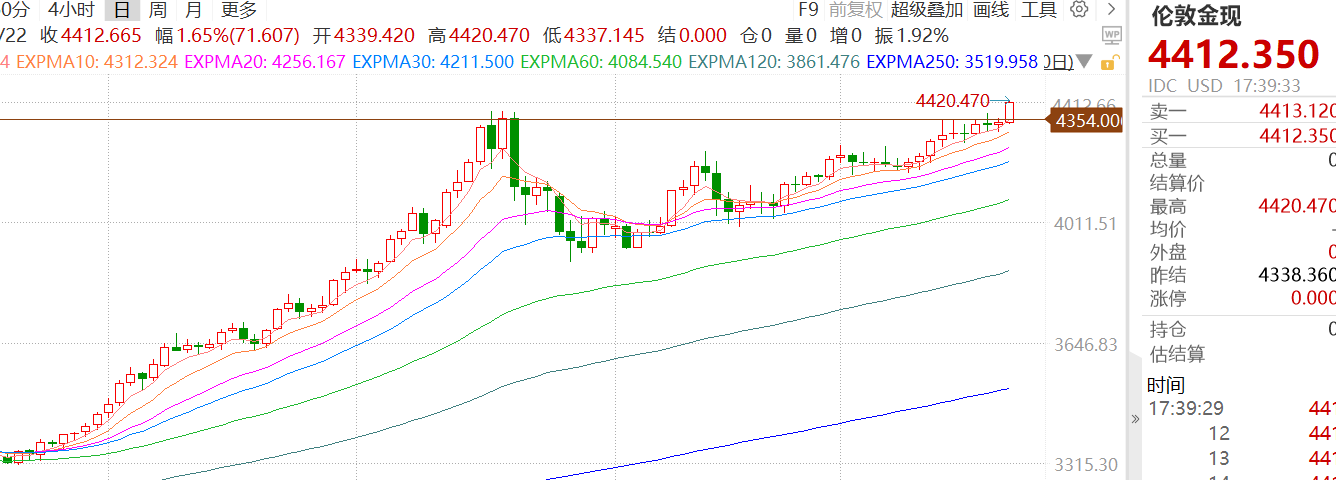Image resolution: width=1336 pixels, height=480 pixels.
Task: Click the 昨结 4338.360 row
Action: tap(1240, 275)
